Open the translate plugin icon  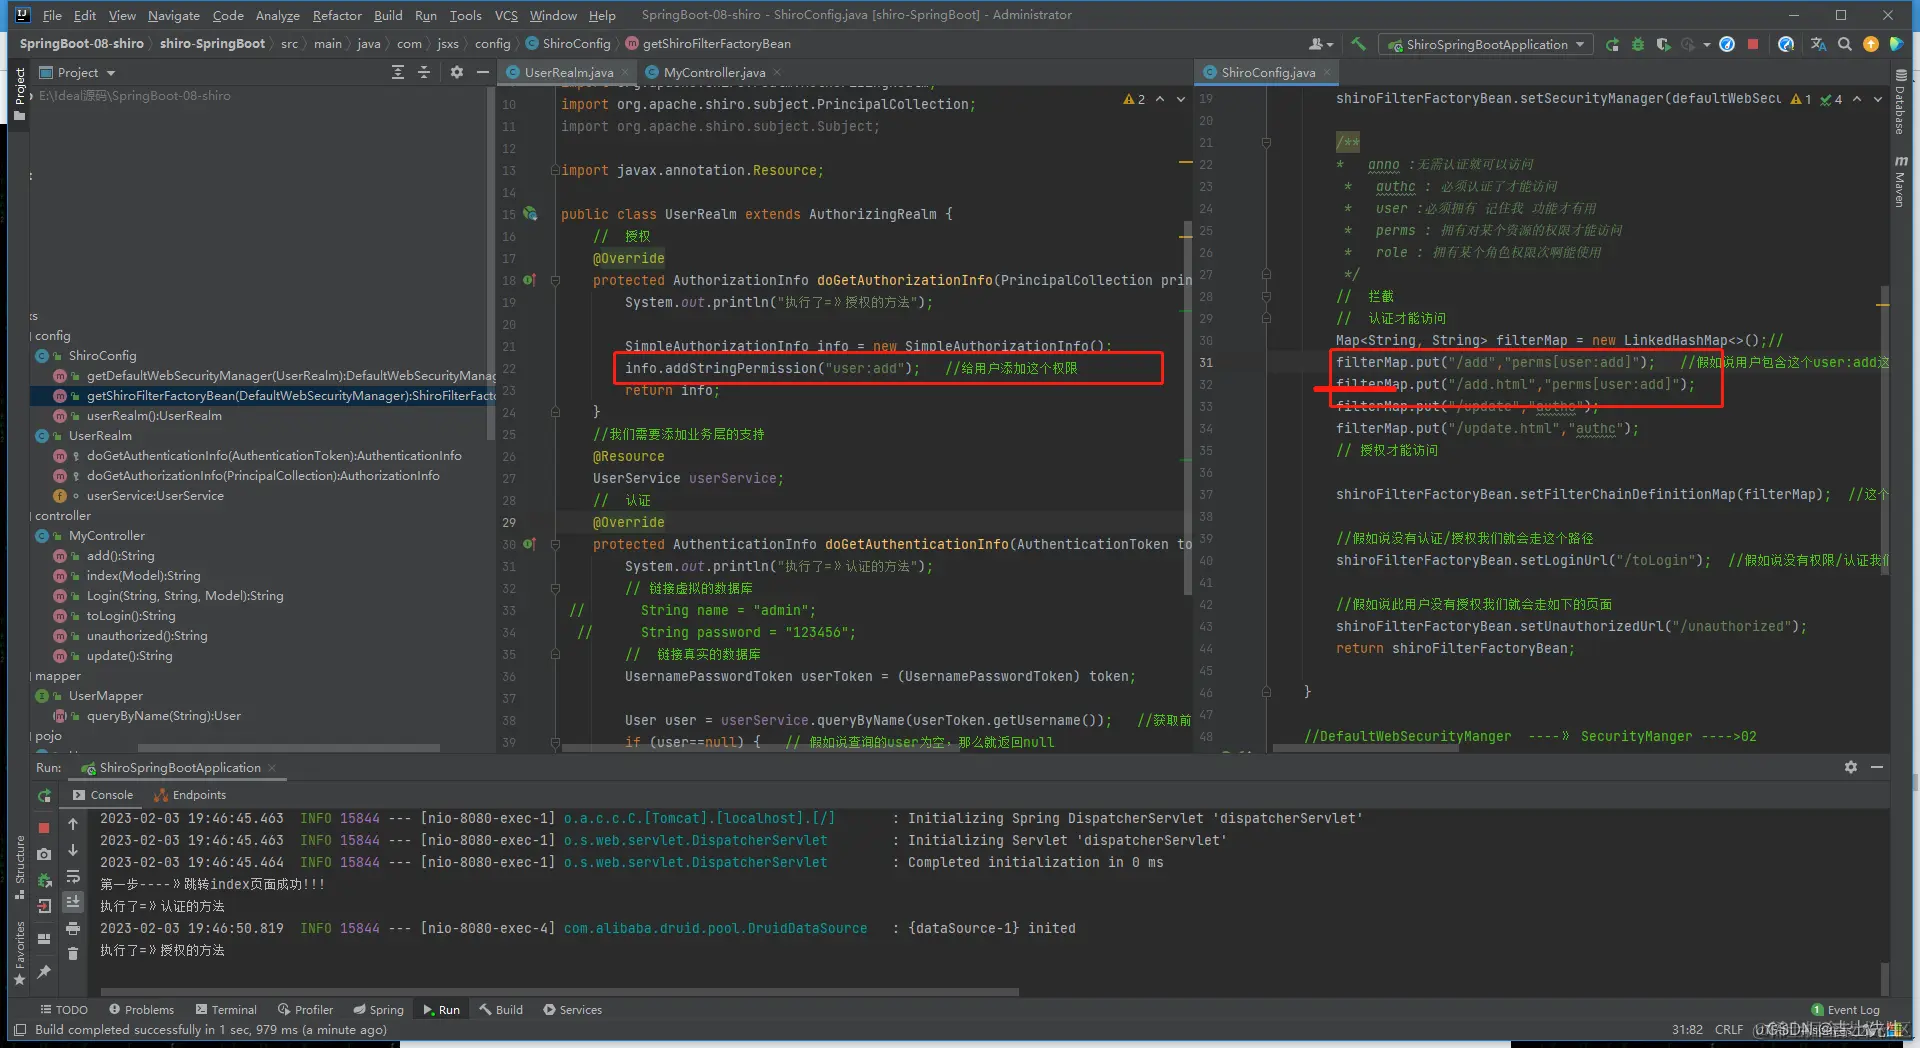[x=1818, y=44]
